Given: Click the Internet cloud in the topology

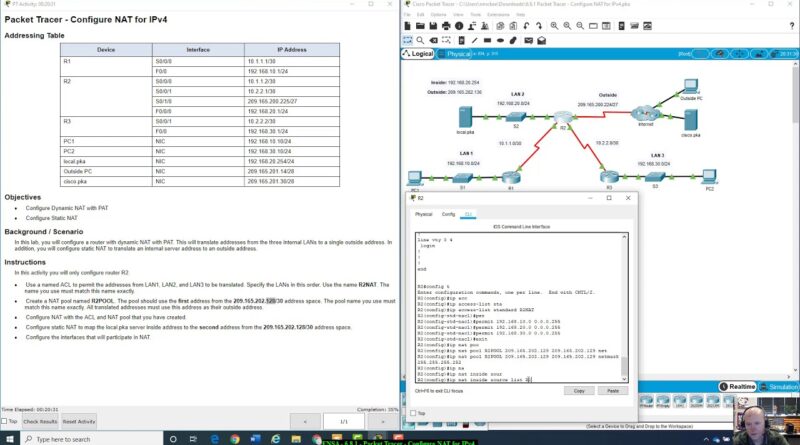Looking at the screenshot, I should 645,113.
